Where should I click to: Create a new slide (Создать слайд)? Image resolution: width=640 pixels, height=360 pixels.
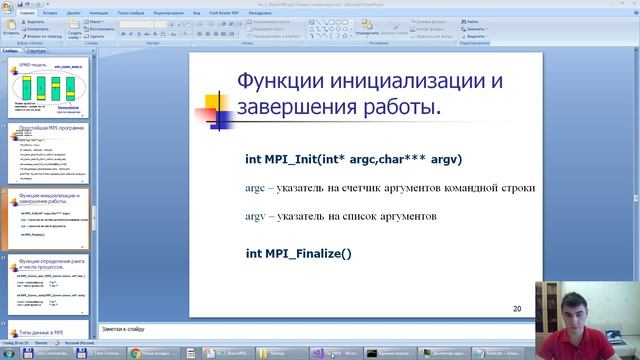[74, 29]
